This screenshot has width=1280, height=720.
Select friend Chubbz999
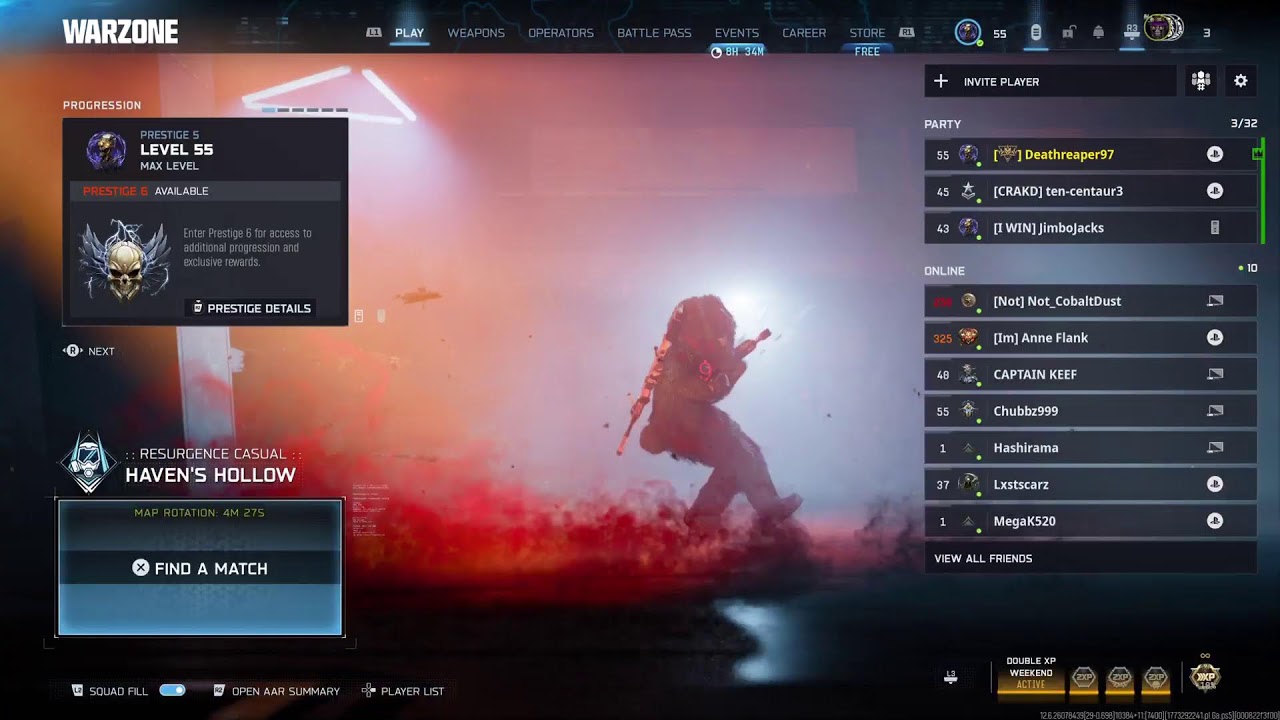[1090, 411]
